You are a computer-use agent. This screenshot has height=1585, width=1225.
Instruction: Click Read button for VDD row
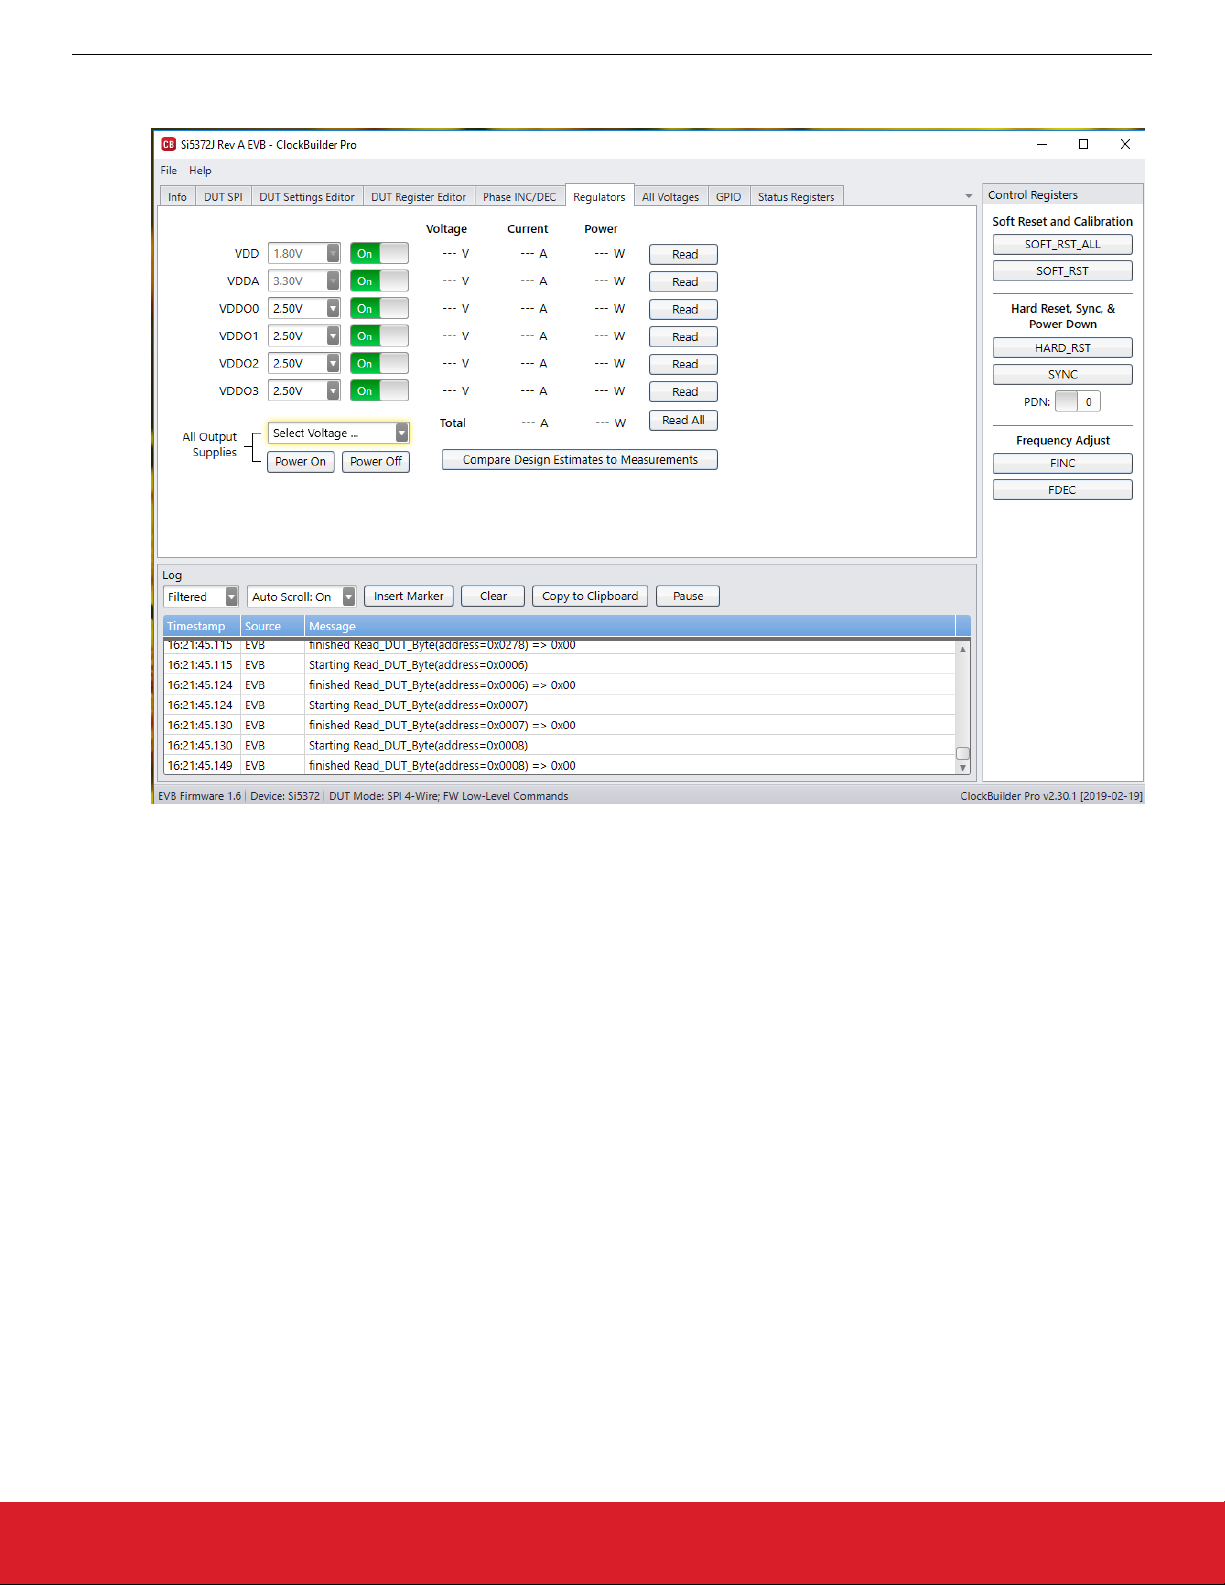click(x=683, y=254)
